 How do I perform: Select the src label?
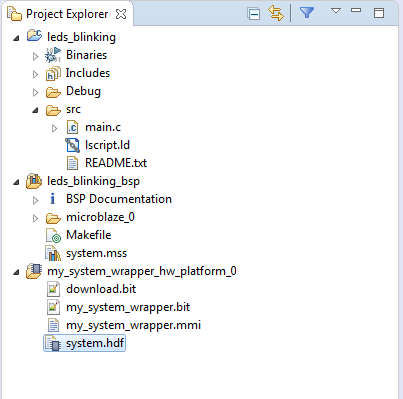73,109
